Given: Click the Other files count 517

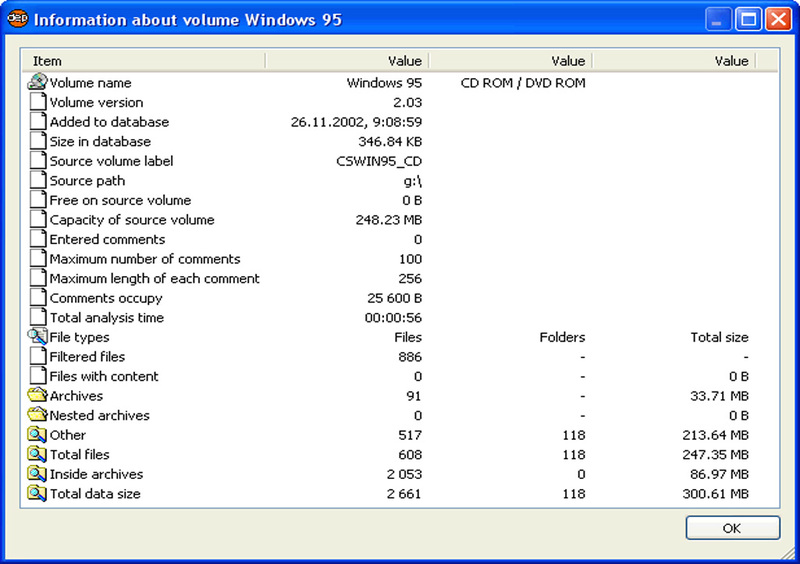Looking at the screenshot, I should pos(410,435).
